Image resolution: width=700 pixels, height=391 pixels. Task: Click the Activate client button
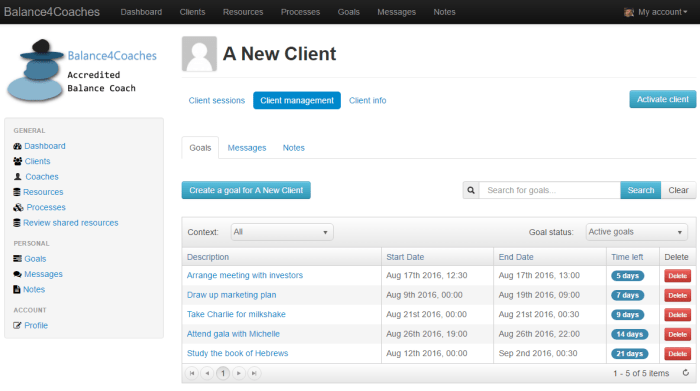pos(662,99)
